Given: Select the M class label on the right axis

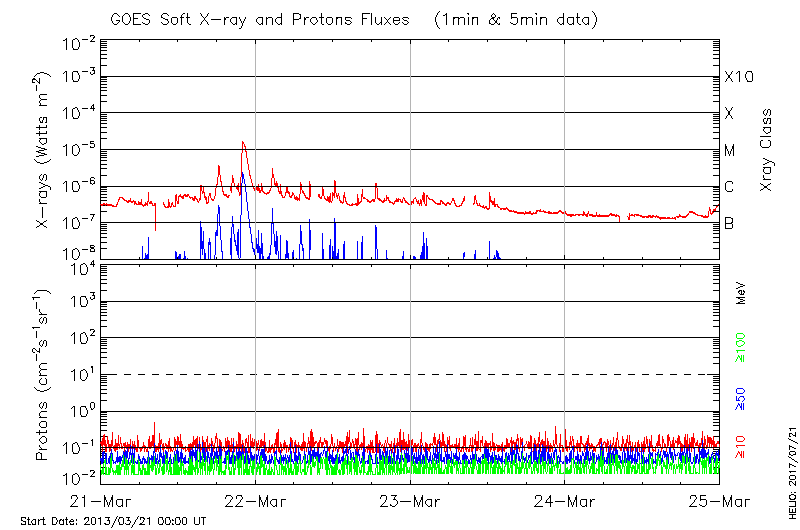Looking at the screenshot, I should click(x=730, y=151).
